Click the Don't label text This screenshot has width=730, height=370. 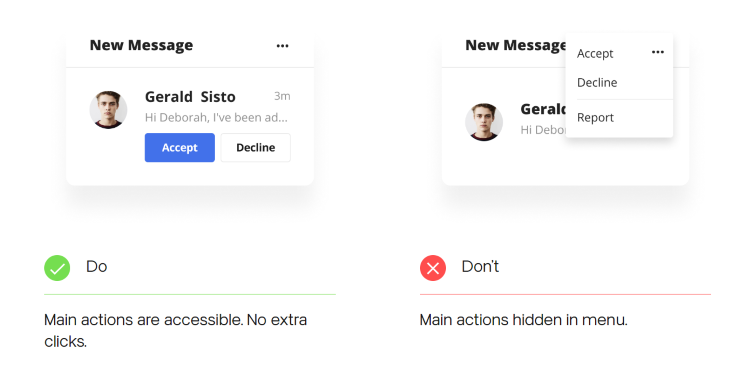coord(480,267)
